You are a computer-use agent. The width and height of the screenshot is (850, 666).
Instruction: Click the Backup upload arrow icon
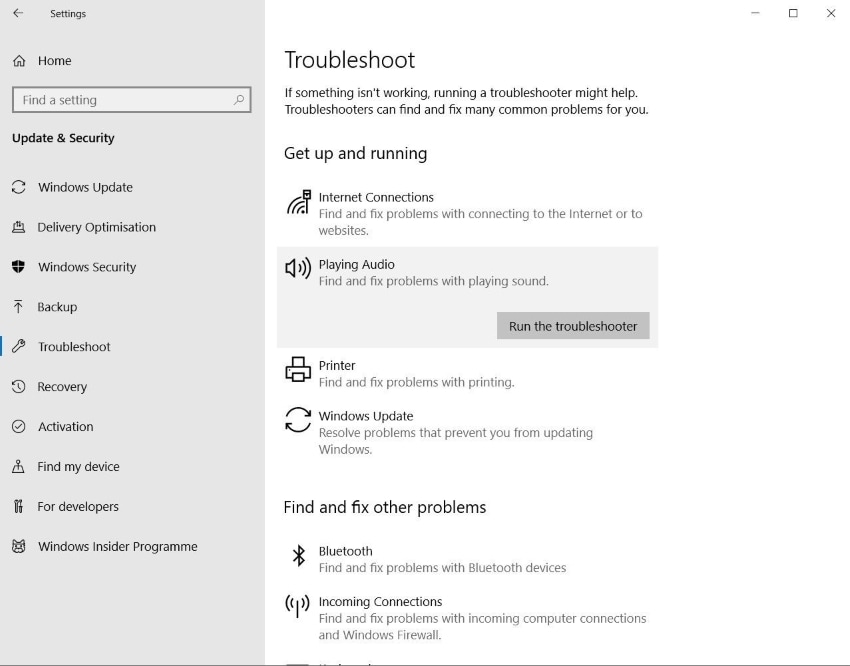18,307
